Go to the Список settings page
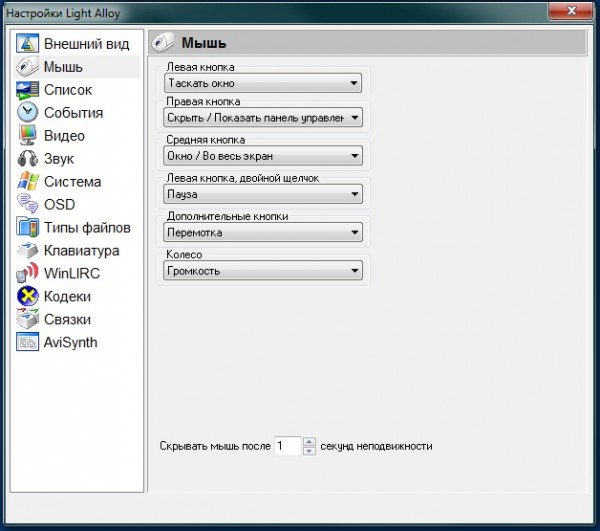The height and width of the screenshot is (531, 600). (x=77, y=90)
